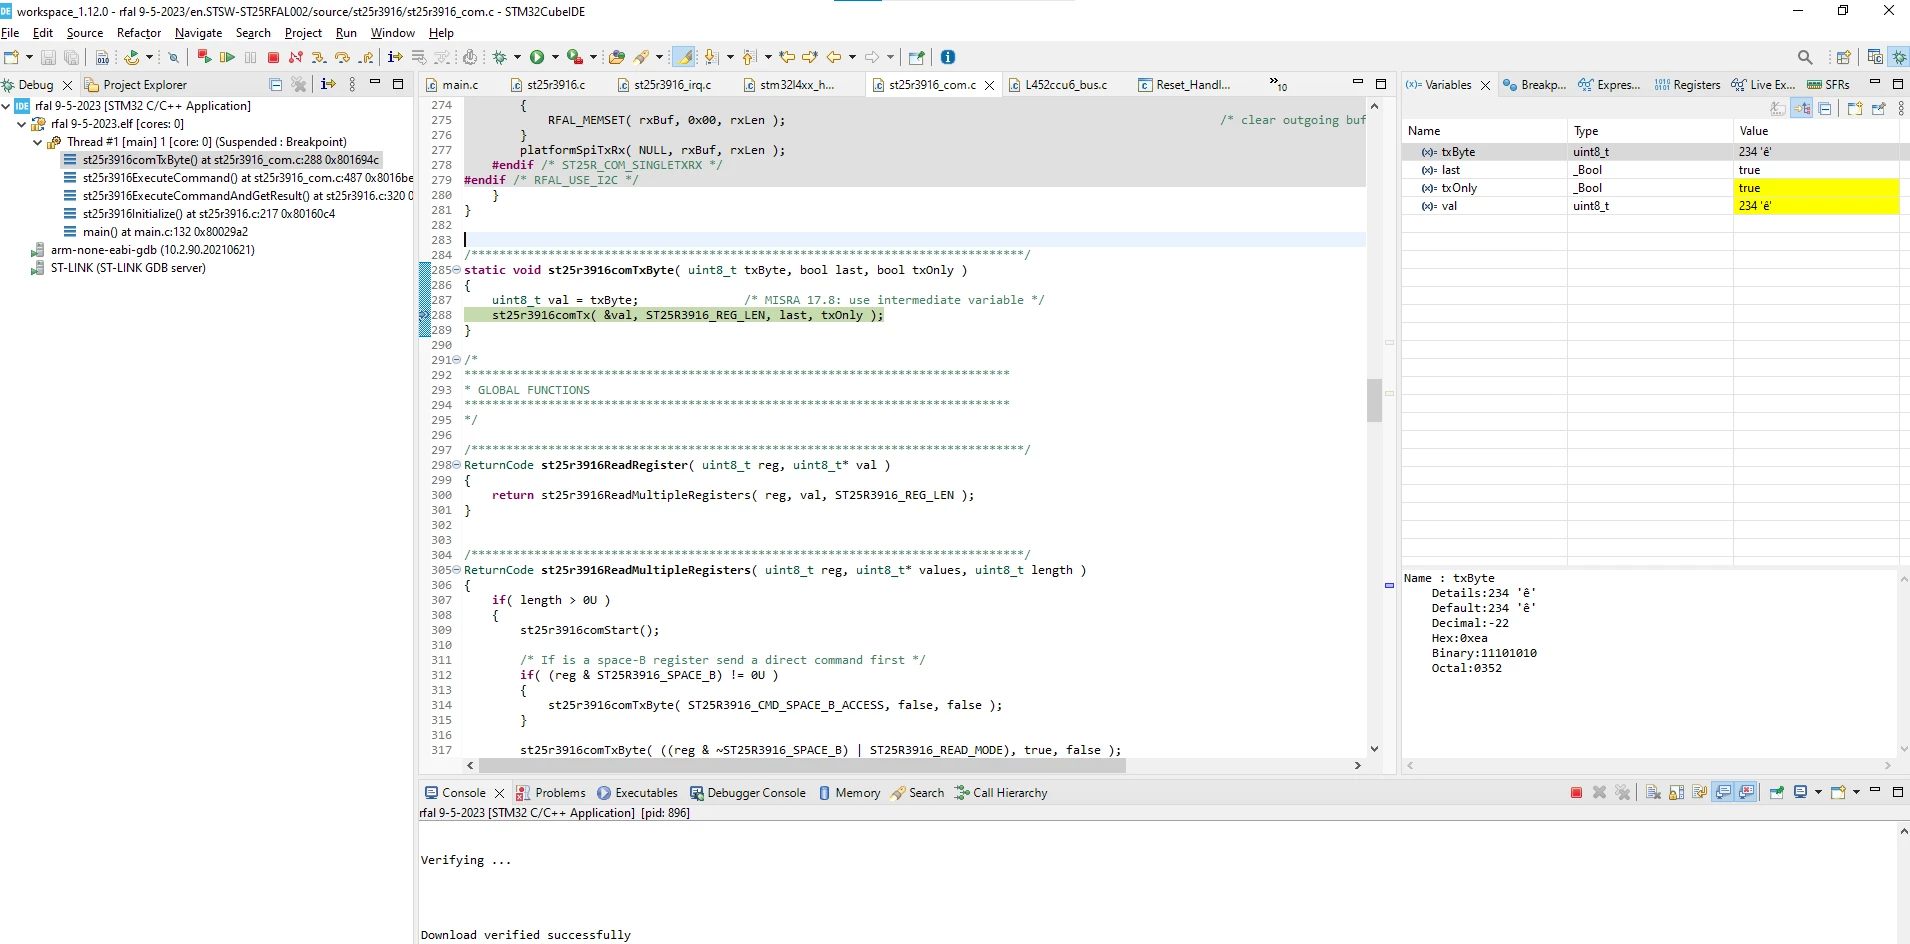Click the Build hammer-arrow icon
Viewport: 1910px width, 944px height.
click(131, 57)
